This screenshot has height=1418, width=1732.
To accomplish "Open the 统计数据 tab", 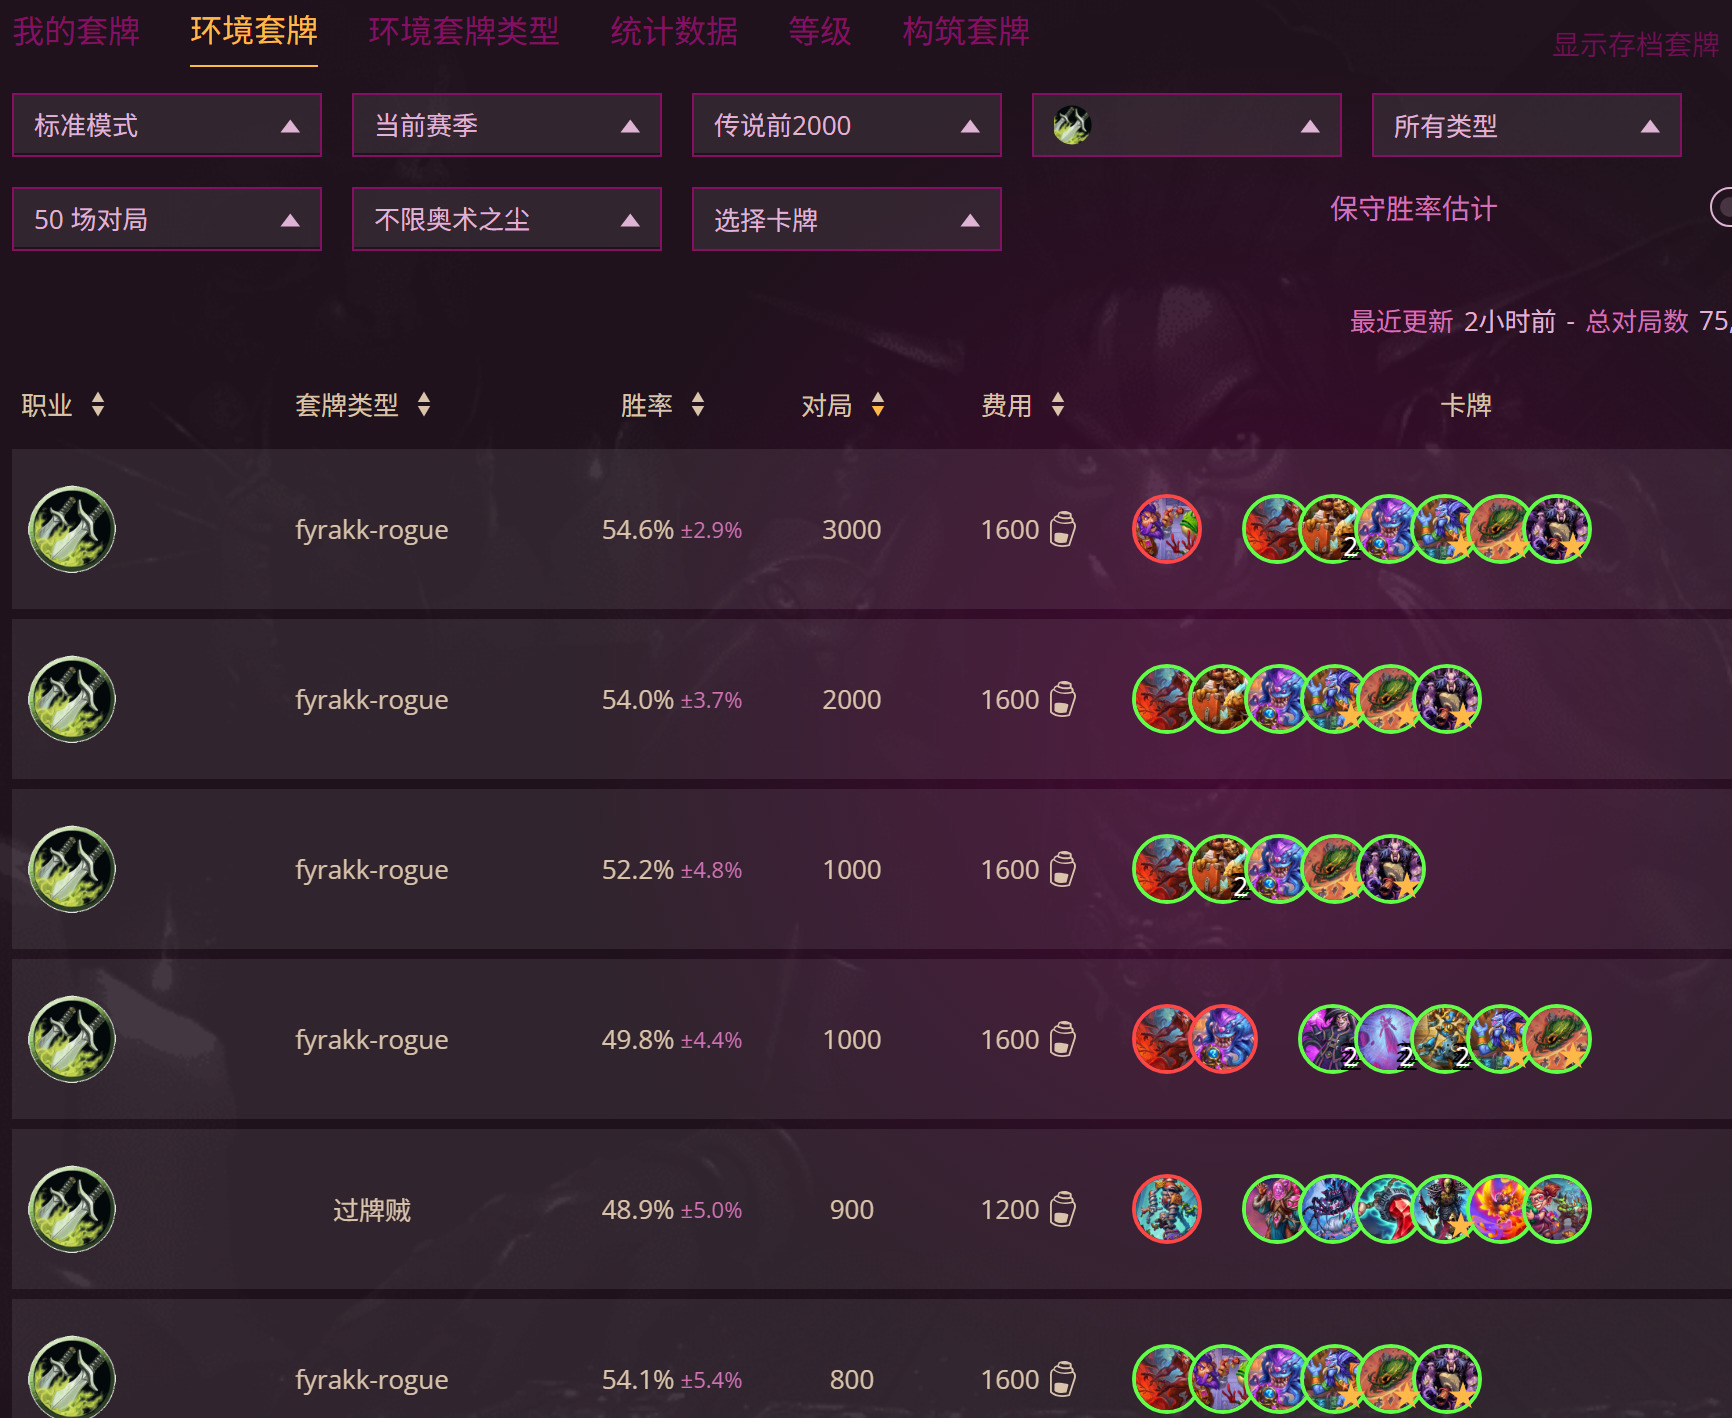I will (x=673, y=32).
